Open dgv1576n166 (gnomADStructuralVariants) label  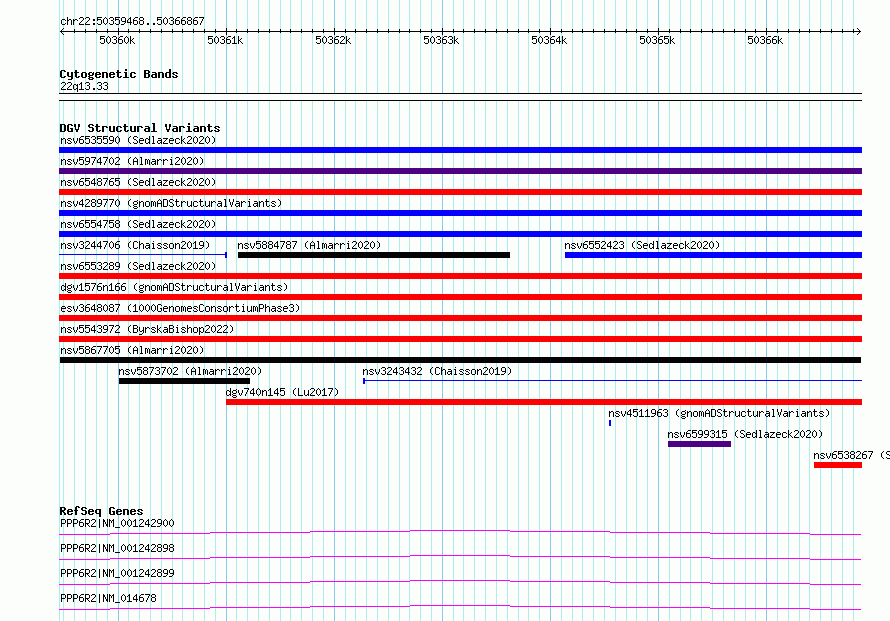[x=174, y=287]
